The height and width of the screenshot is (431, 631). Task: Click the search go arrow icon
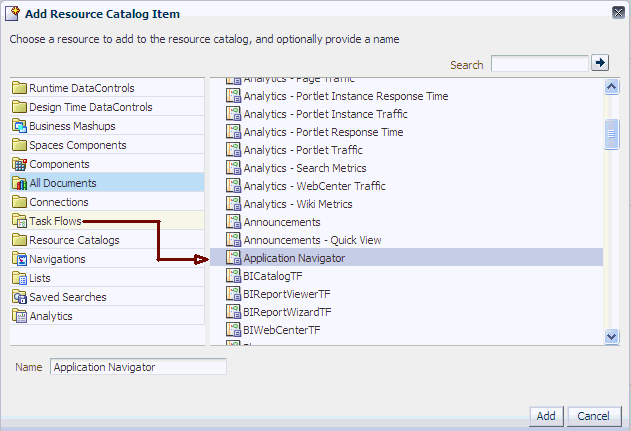click(600, 63)
